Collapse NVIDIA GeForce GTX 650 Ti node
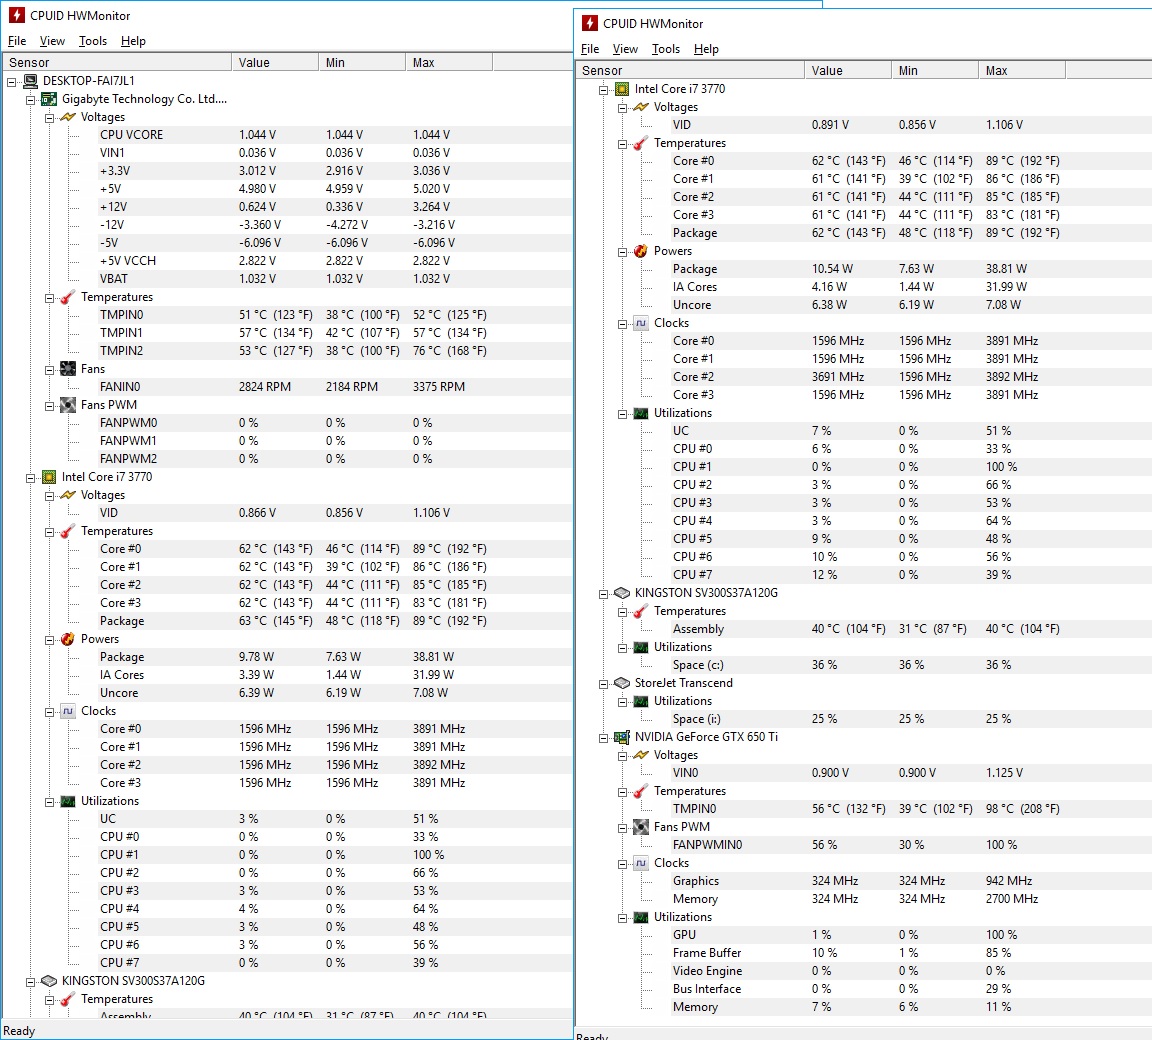Screen dimensions: 1152x1040 pos(603,737)
